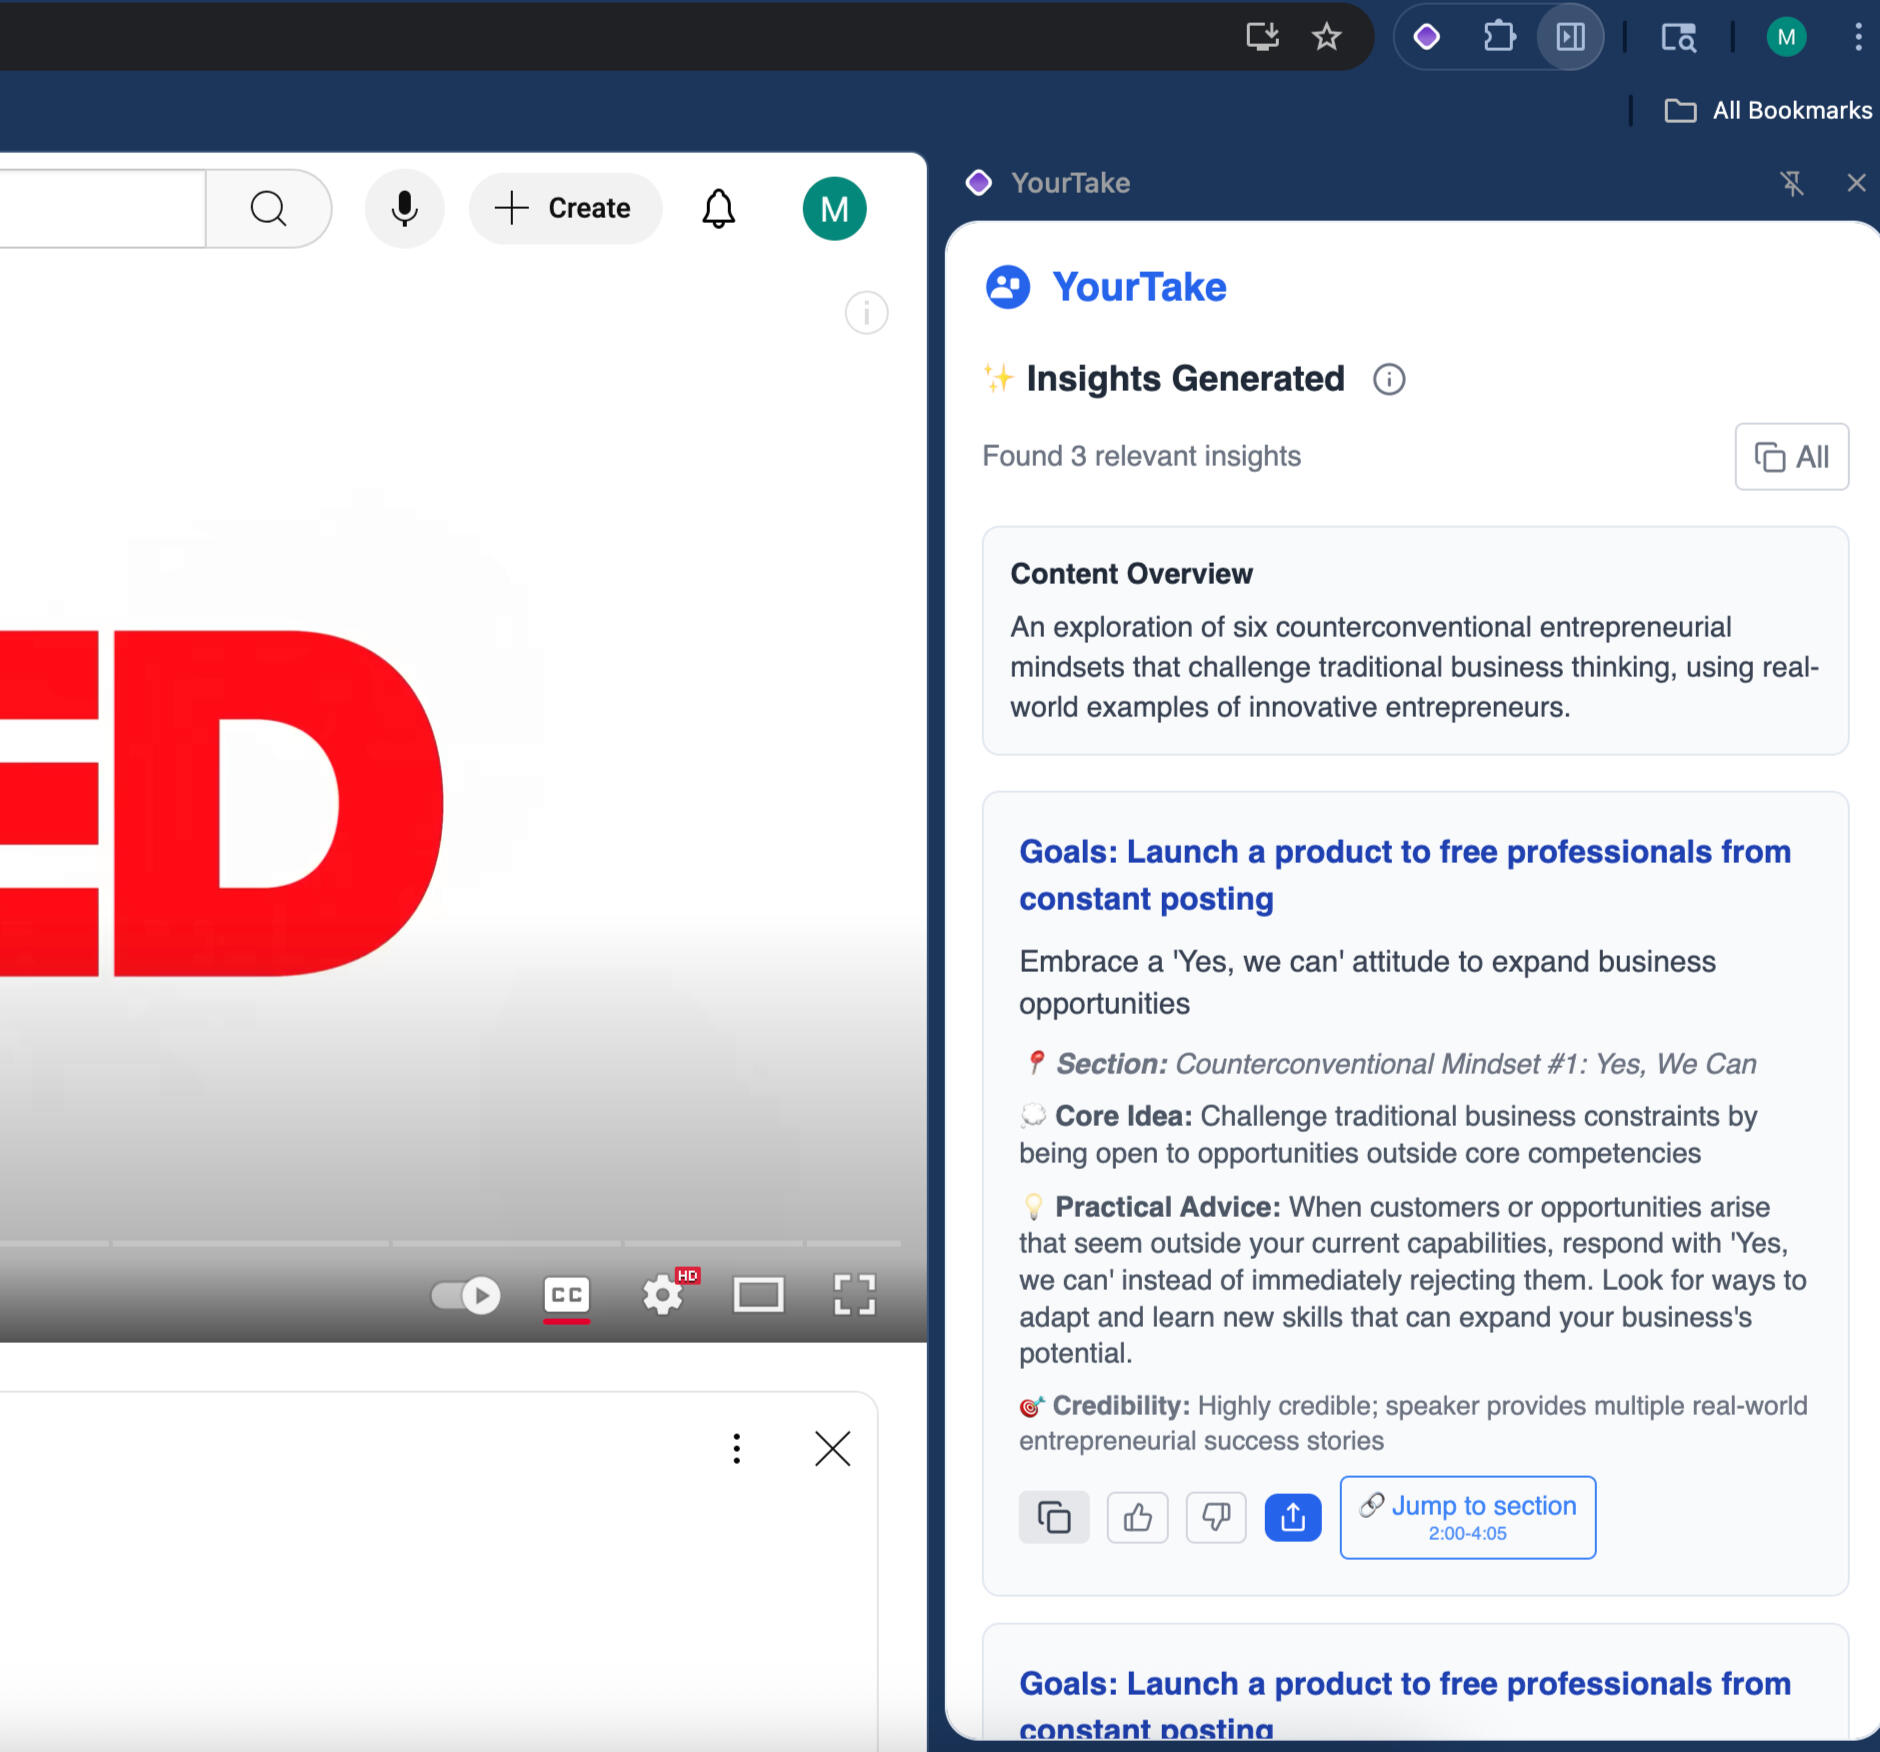Open YouTube notifications bell
This screenshot has height=1752, width=1880.
pos(718,209)
